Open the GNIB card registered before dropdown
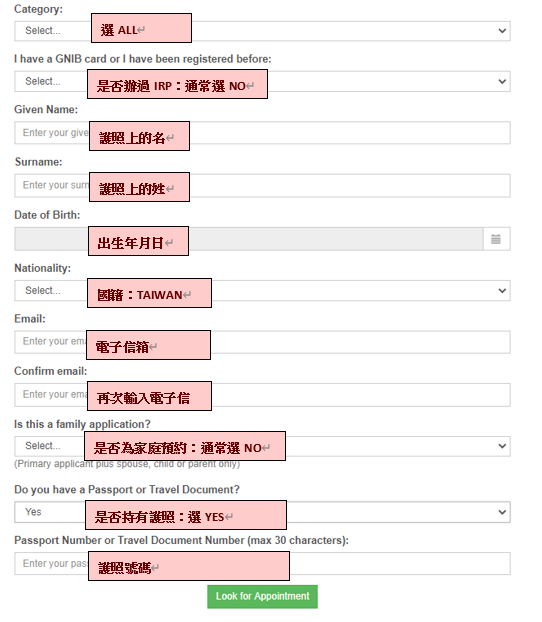 point(262,81)
